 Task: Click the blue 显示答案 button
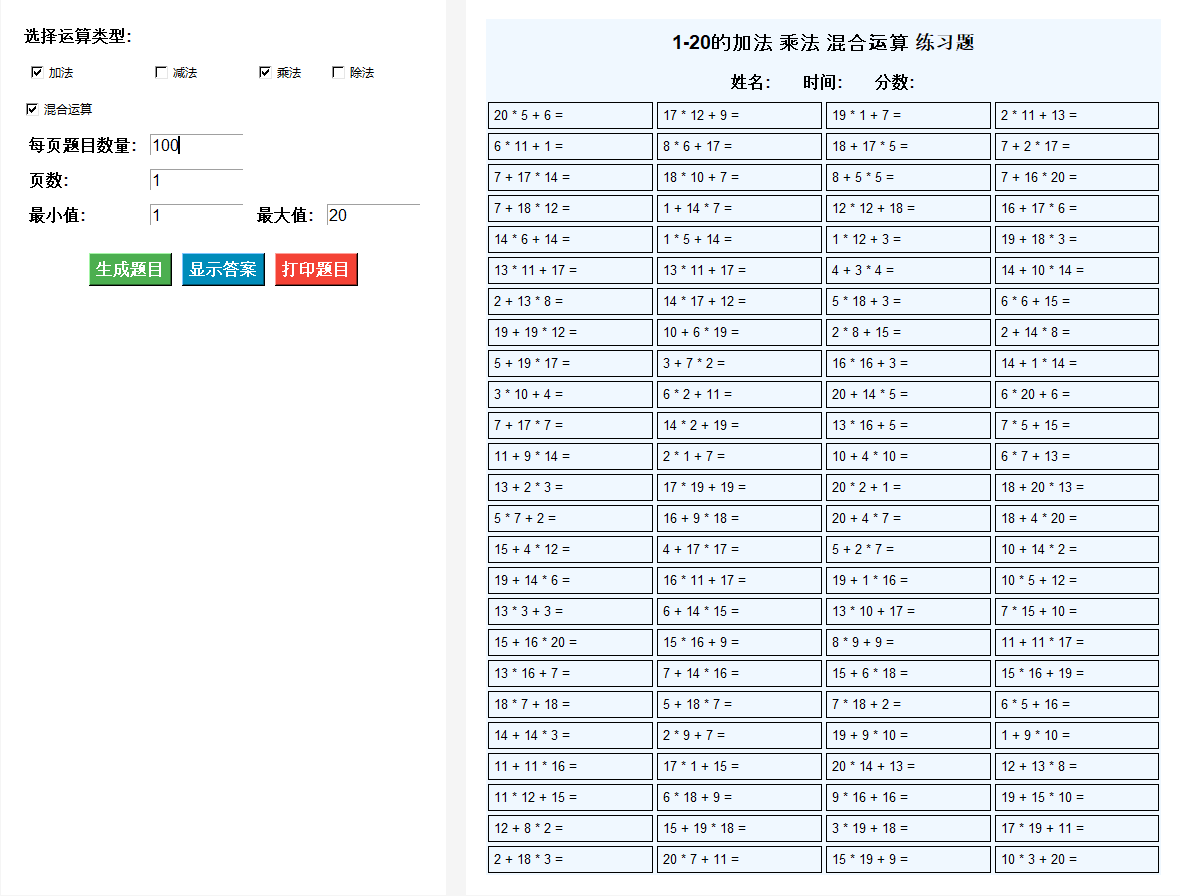pyautogui.click(x=223, y=270)
